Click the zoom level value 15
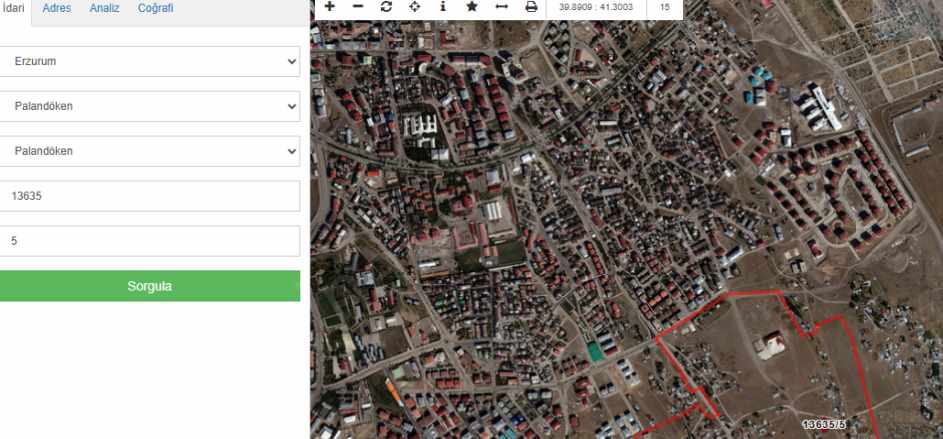This screenshot has height=439, width=943. [665, 7]
